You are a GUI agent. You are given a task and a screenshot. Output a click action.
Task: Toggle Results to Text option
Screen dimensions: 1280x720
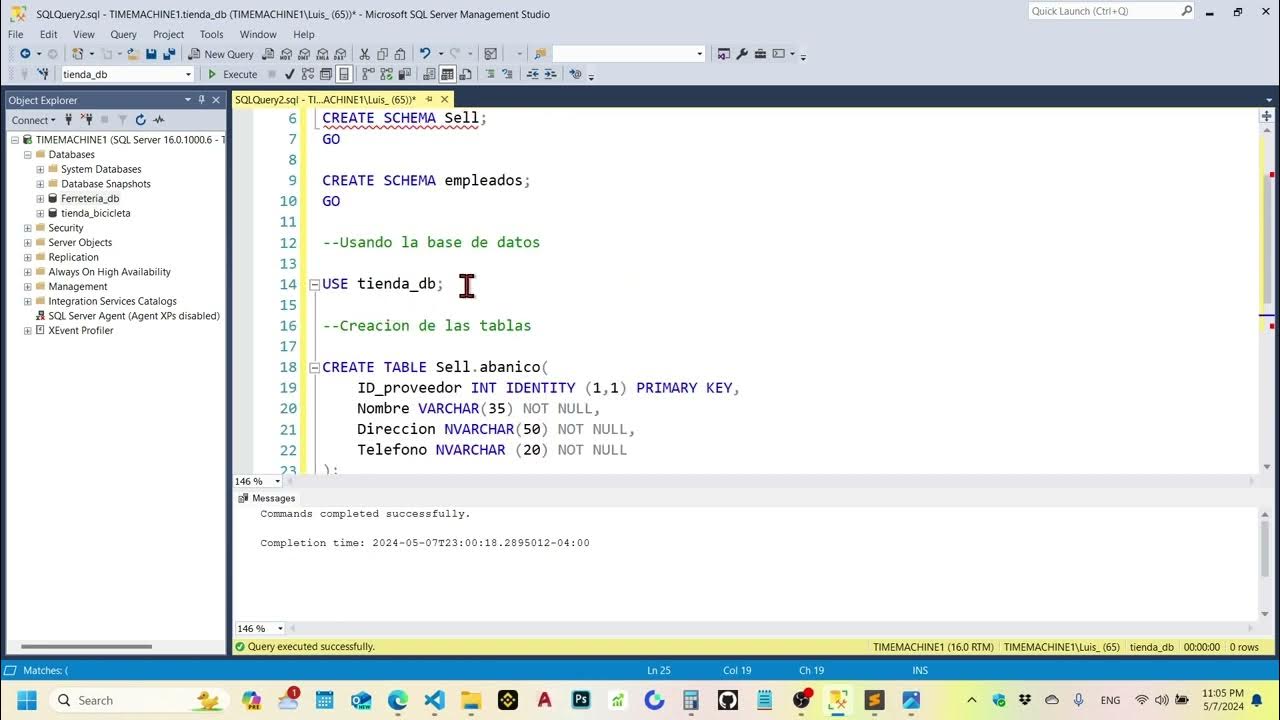coord(429,74)
